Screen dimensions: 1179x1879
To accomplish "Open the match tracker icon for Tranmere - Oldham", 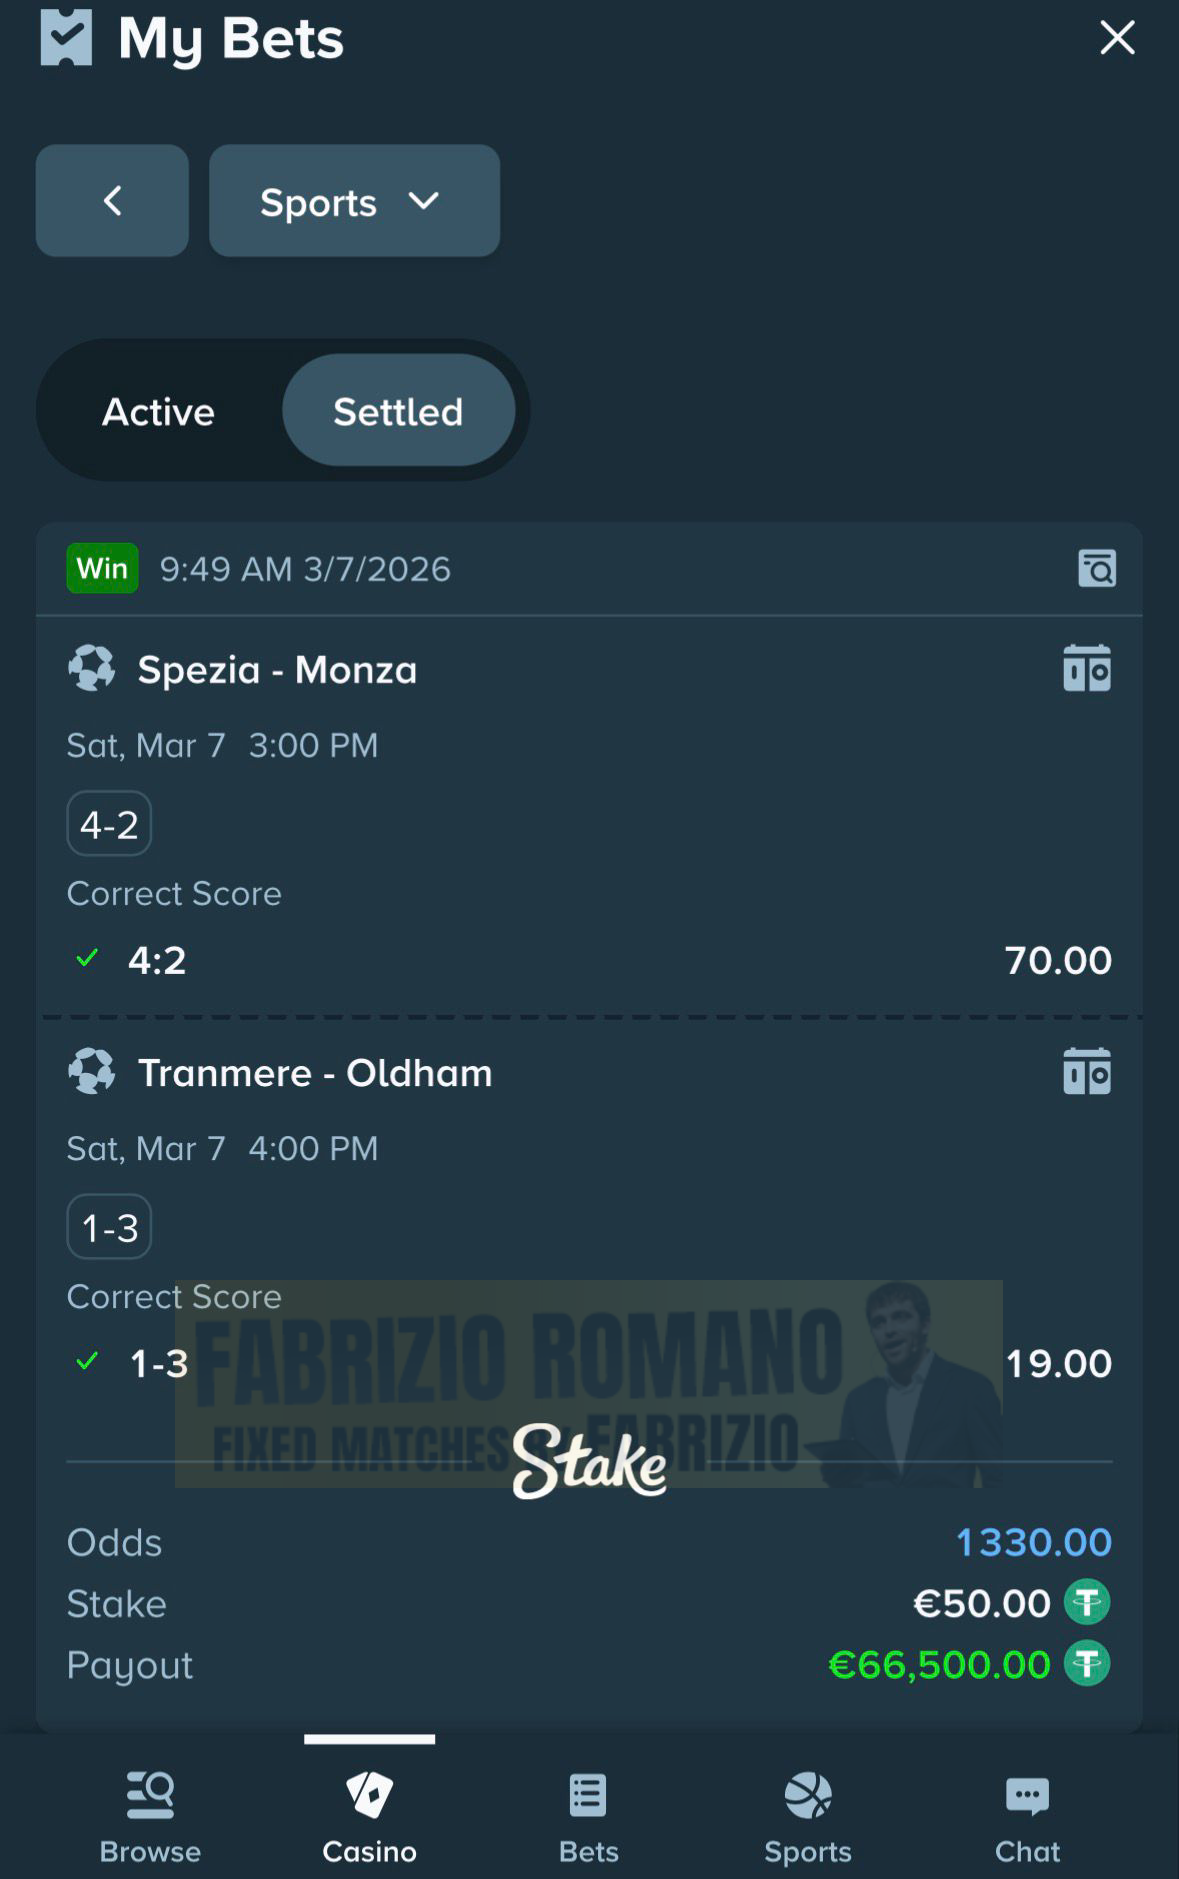I will point(1089,1071).
